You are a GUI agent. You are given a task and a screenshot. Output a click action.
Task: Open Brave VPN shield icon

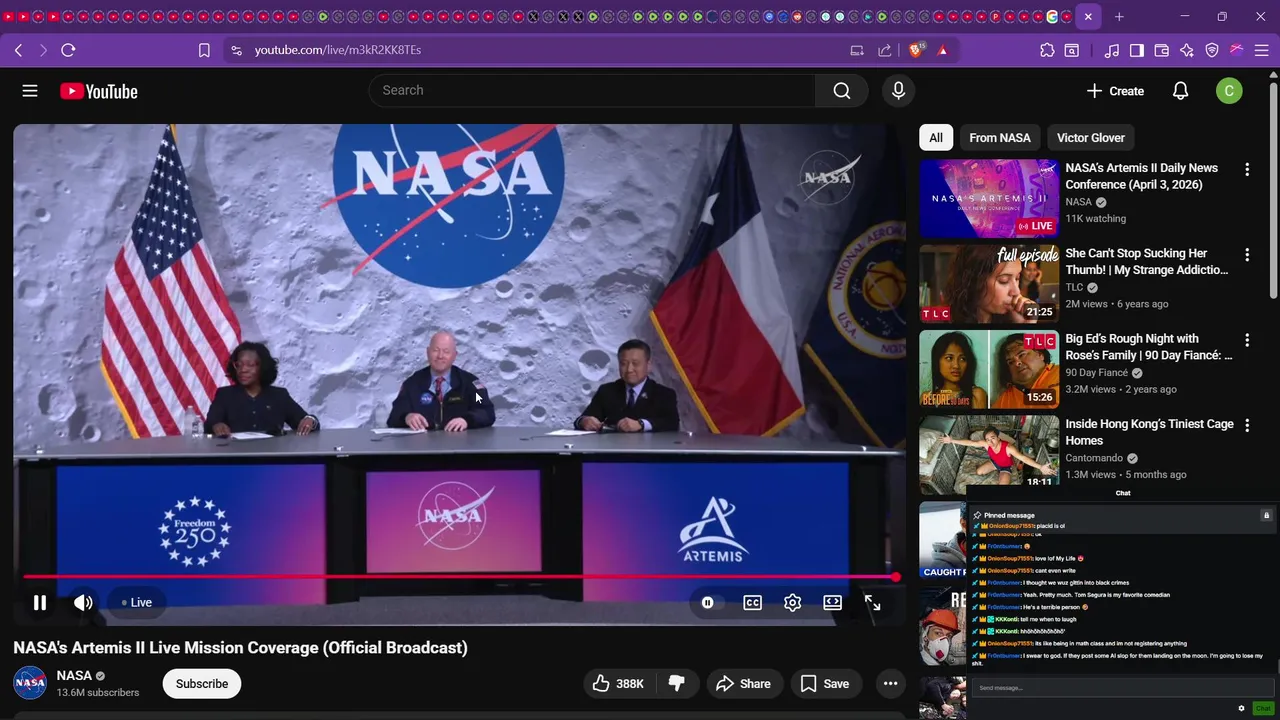pos(1212,50)
